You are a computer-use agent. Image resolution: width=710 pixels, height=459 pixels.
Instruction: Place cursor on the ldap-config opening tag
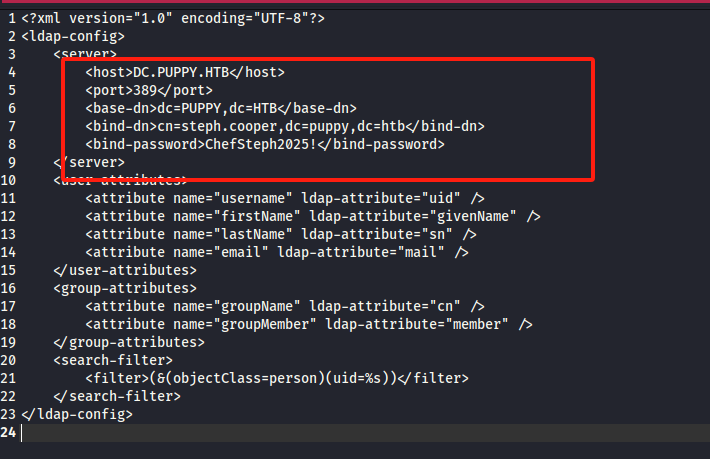click(73, 36)
